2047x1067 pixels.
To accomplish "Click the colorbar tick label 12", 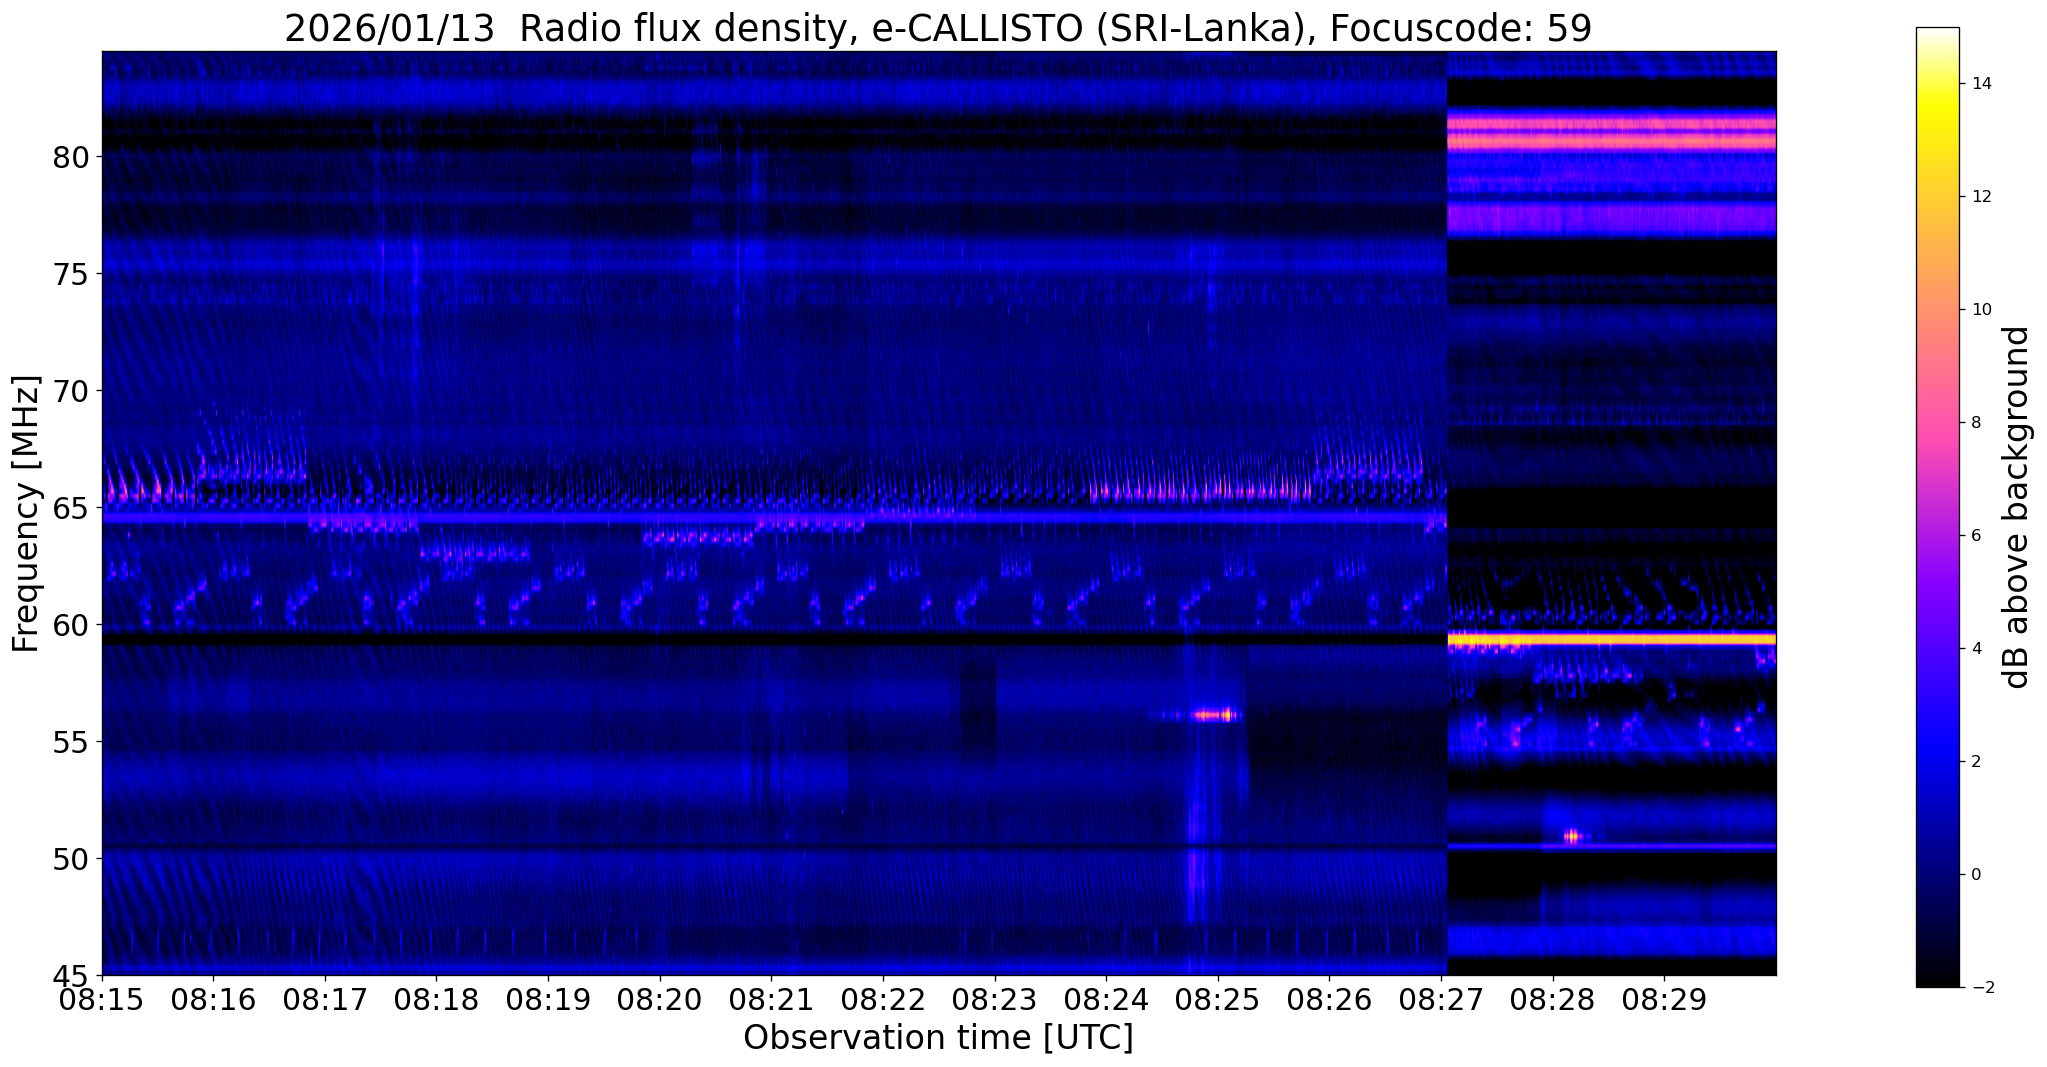I will [x=1980, y=197].
